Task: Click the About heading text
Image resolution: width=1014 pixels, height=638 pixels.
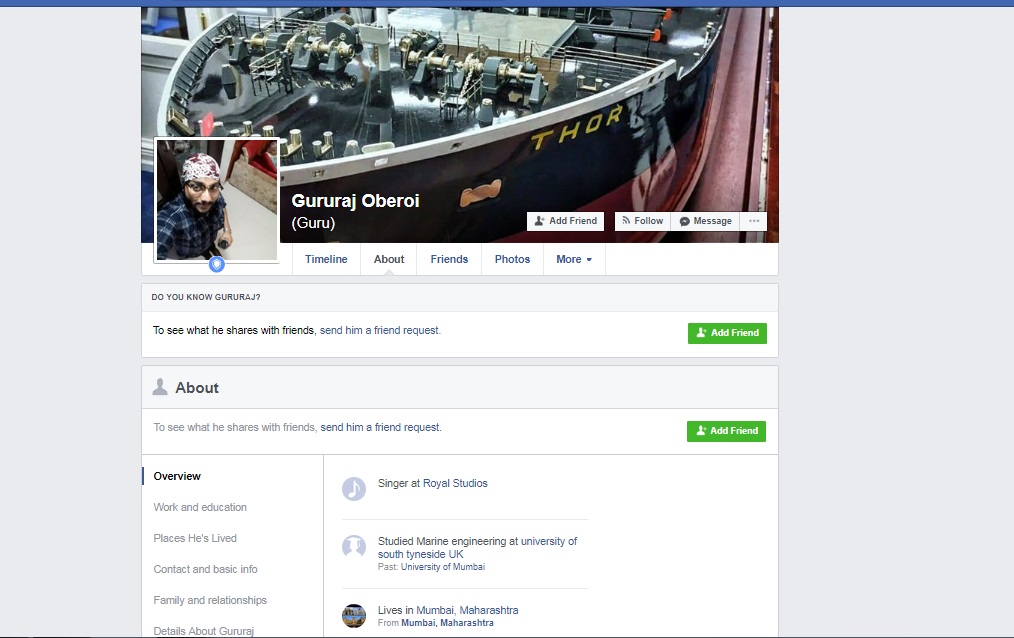Action: click(197, 388)
